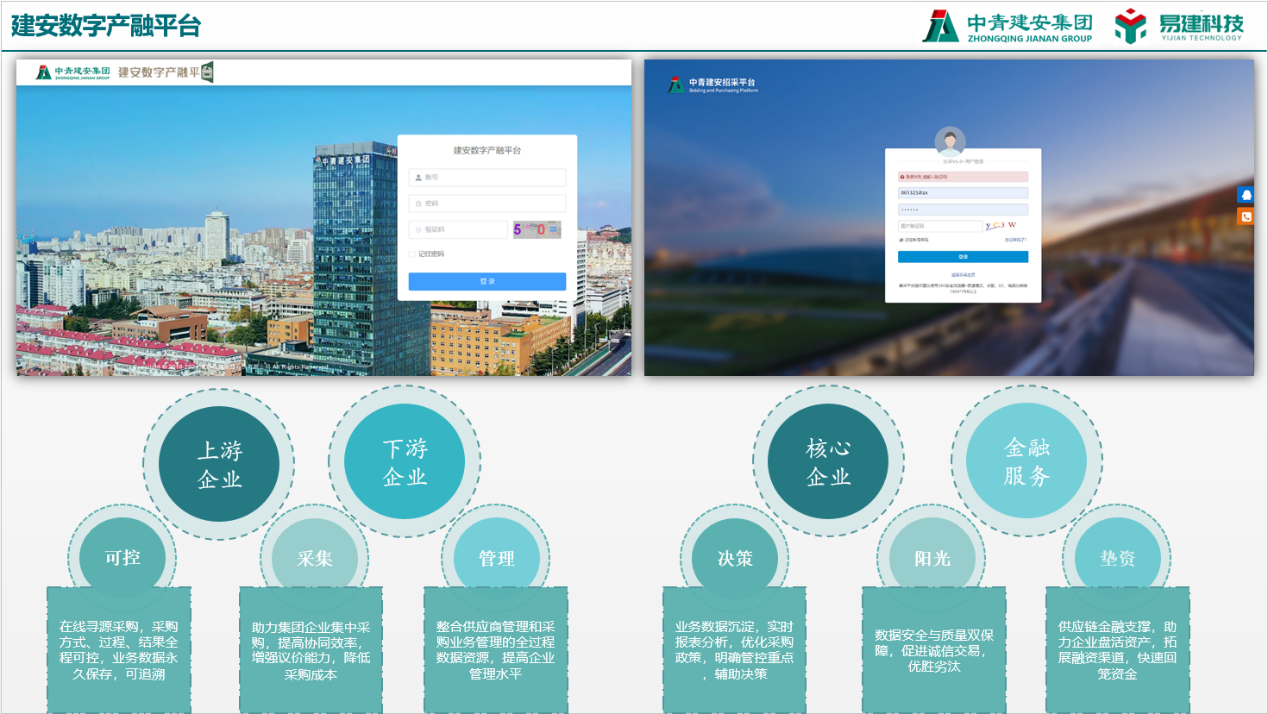
Task: Click the avatar icon above the right login form
Action: (x=950, y=142)
